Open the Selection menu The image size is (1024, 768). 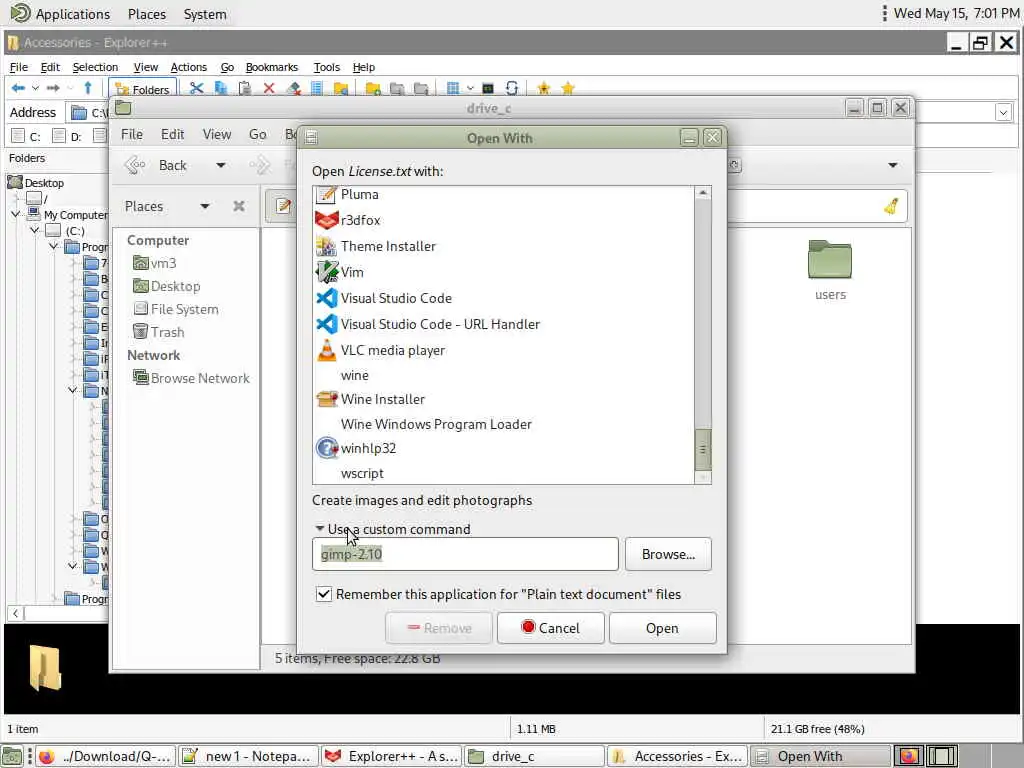(95, 67)
